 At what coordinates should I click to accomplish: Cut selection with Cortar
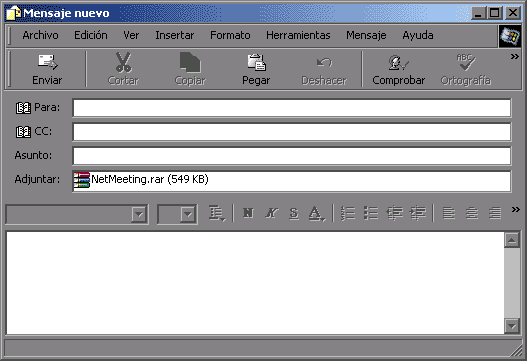point(123,70)
